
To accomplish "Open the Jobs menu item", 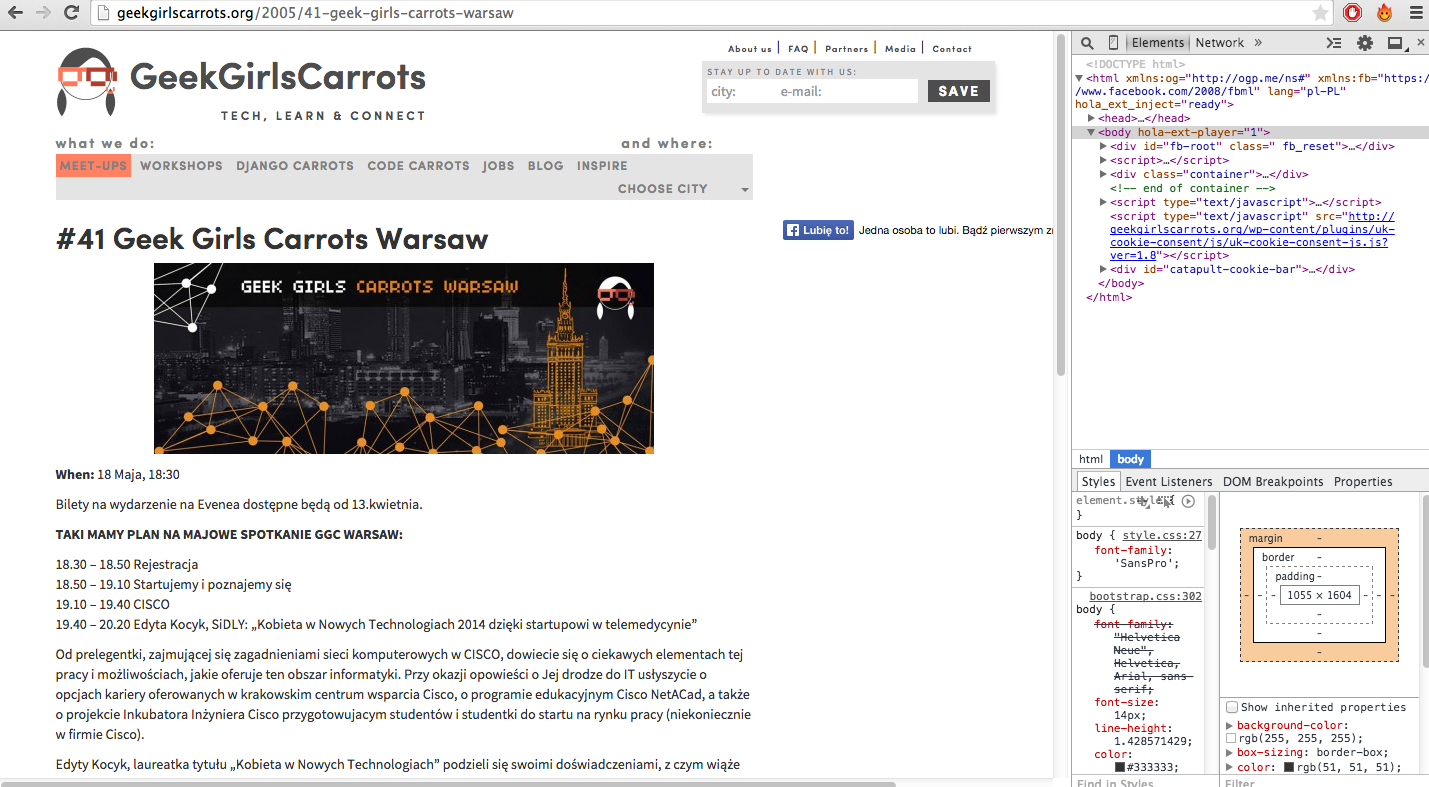I will coord(498,166).
